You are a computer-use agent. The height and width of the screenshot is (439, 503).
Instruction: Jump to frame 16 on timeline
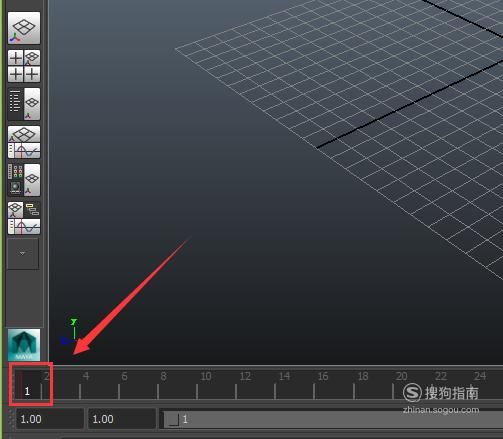323,376
